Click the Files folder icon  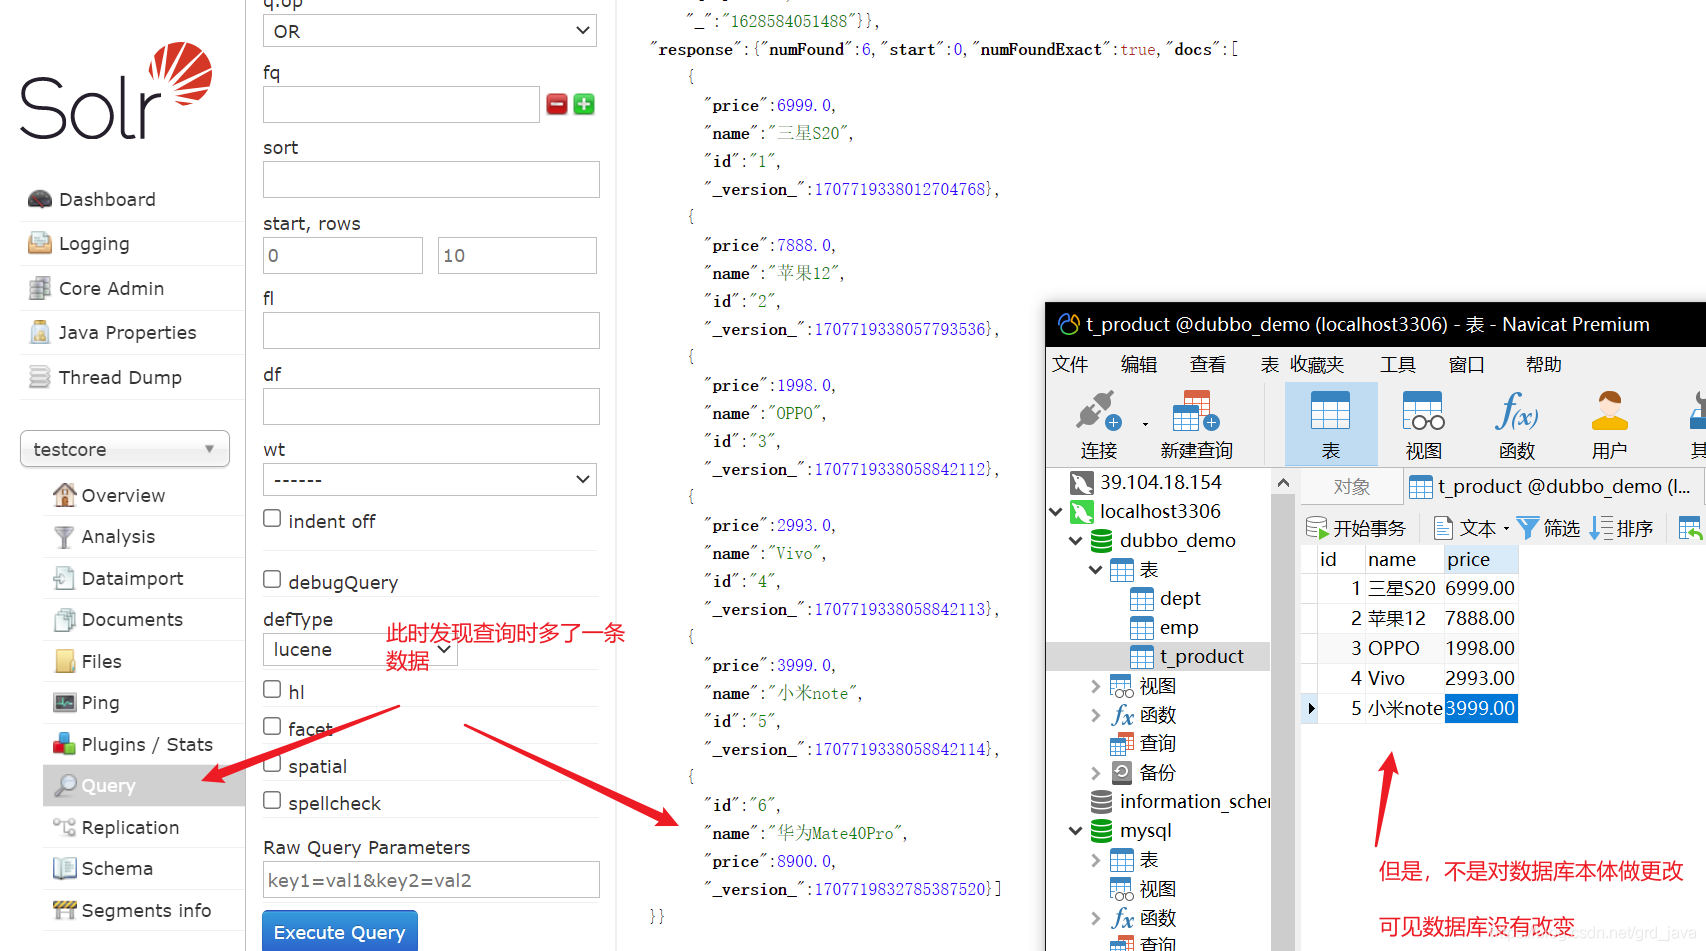65,661
